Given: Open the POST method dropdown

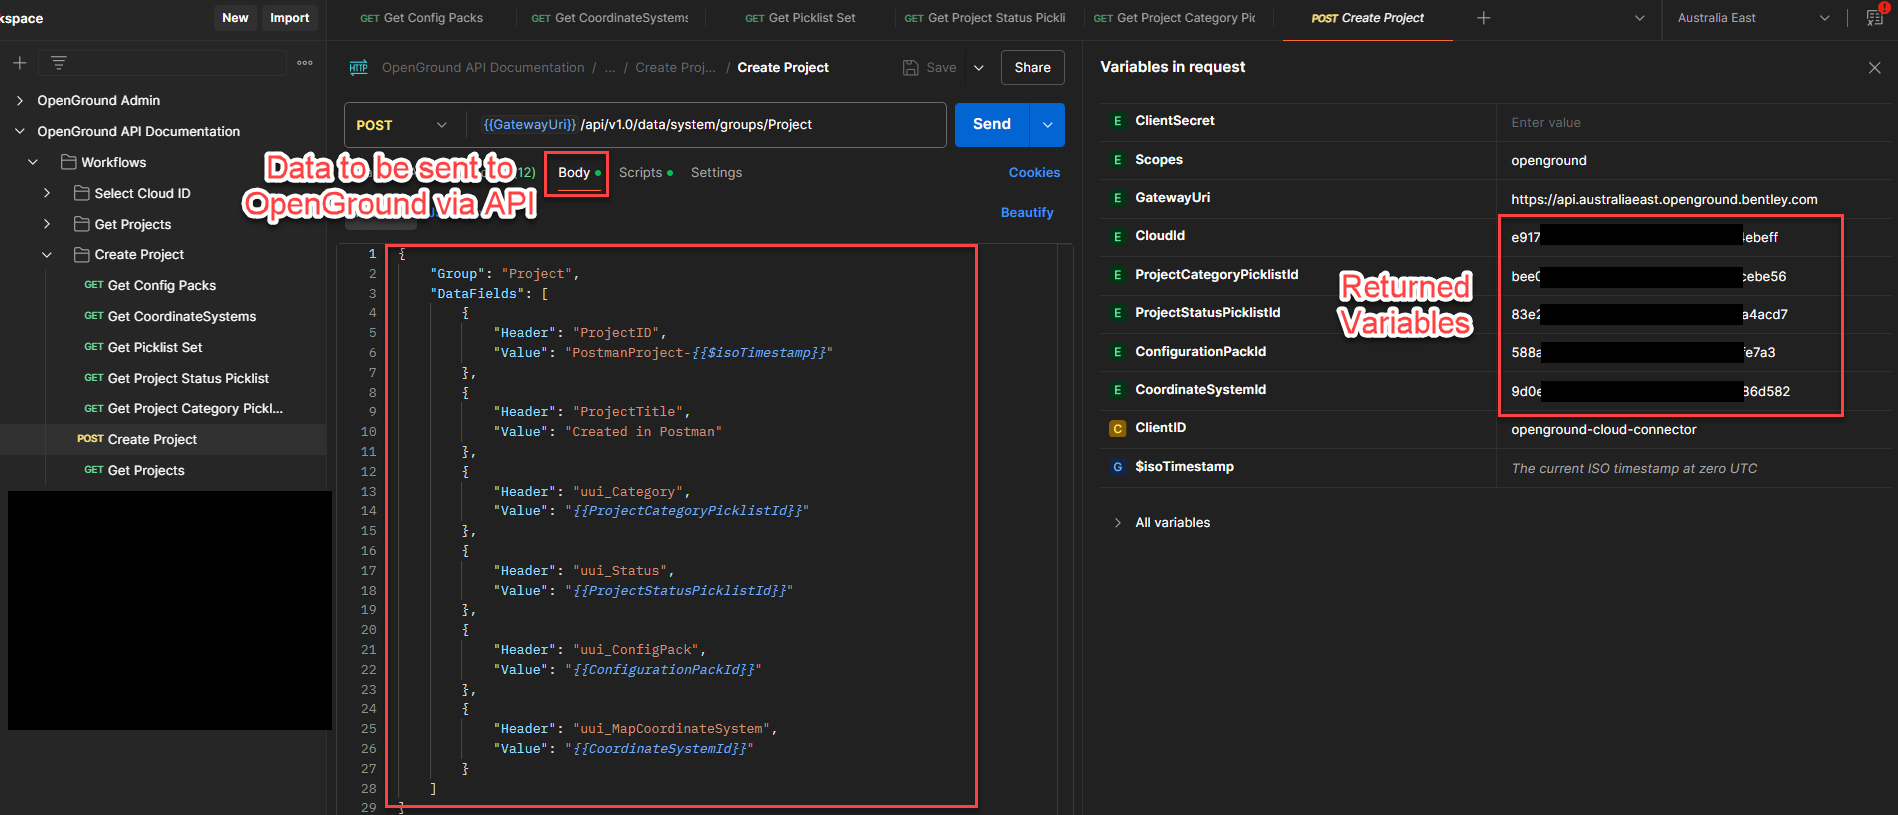Looking at the screenshot, I should click(401, 125).
